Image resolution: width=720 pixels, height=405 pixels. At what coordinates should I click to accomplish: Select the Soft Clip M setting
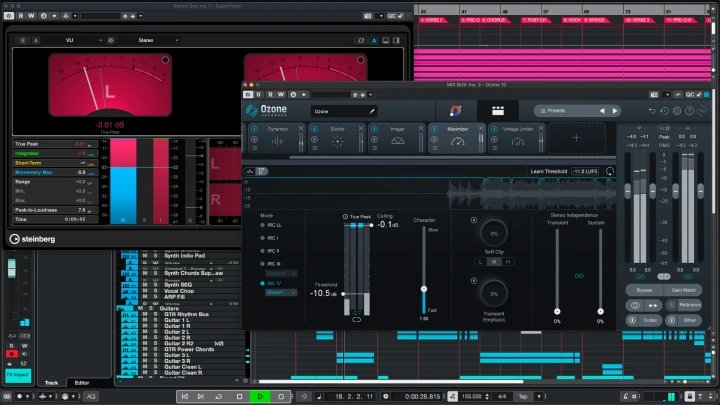point(494,262)
